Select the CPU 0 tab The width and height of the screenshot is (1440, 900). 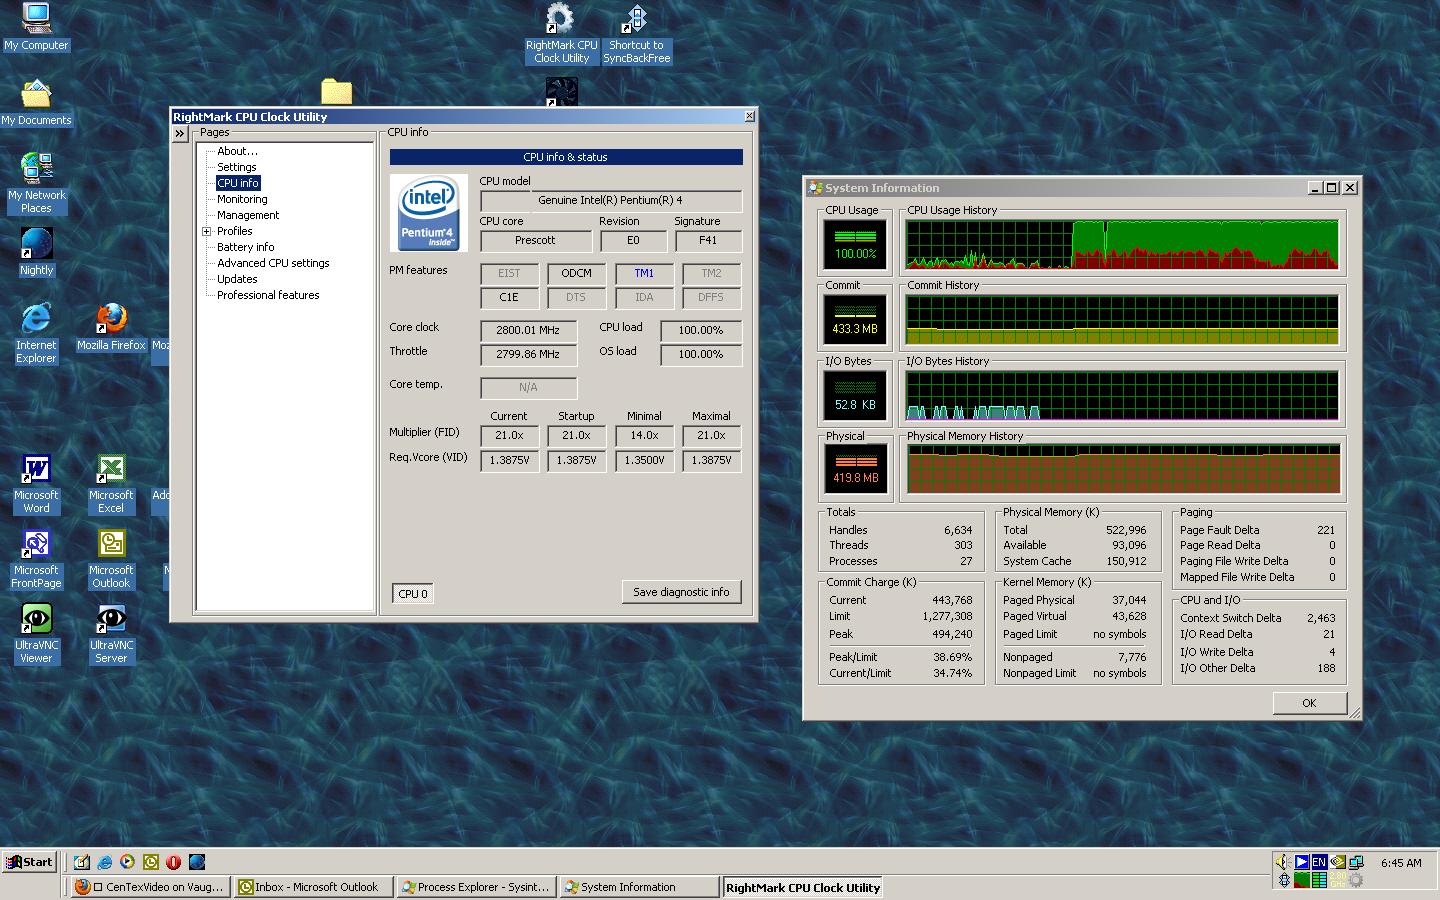coord(413,594)
